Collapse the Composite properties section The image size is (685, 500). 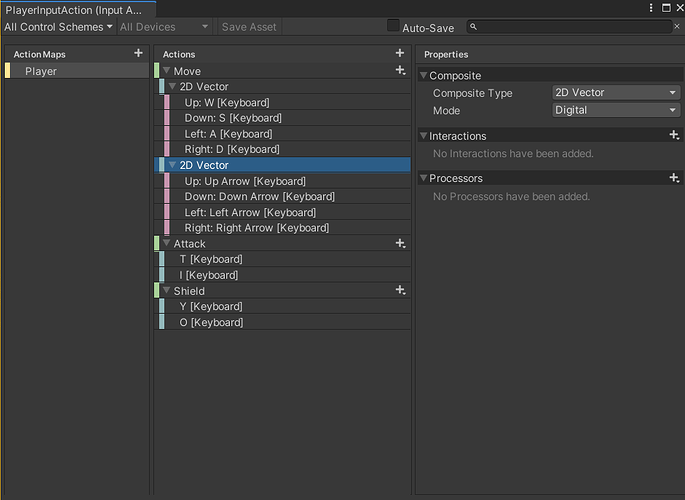coord(423,76)
